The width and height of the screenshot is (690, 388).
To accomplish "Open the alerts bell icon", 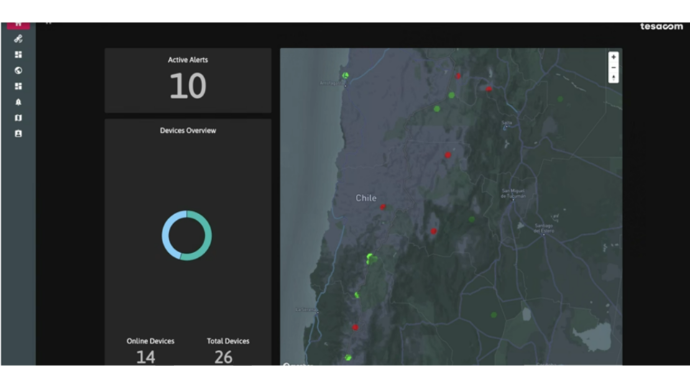I will coord(18,102).
